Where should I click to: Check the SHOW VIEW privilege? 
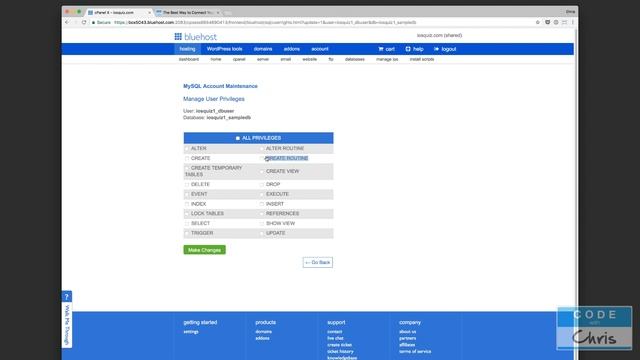[x=262, y=224]
